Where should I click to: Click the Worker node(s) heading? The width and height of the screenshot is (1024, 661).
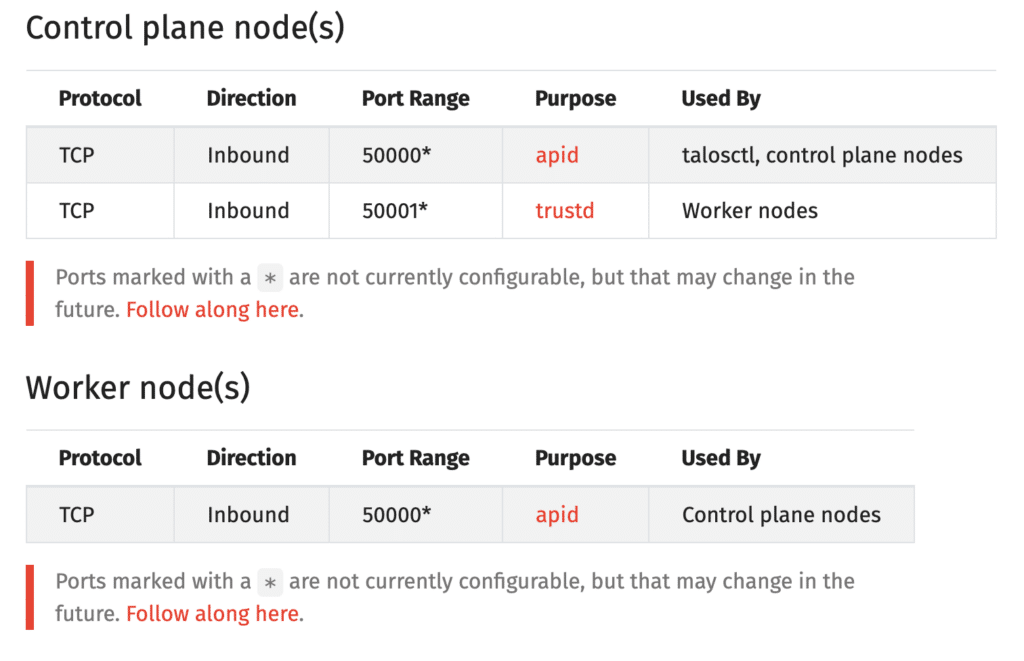137,388
